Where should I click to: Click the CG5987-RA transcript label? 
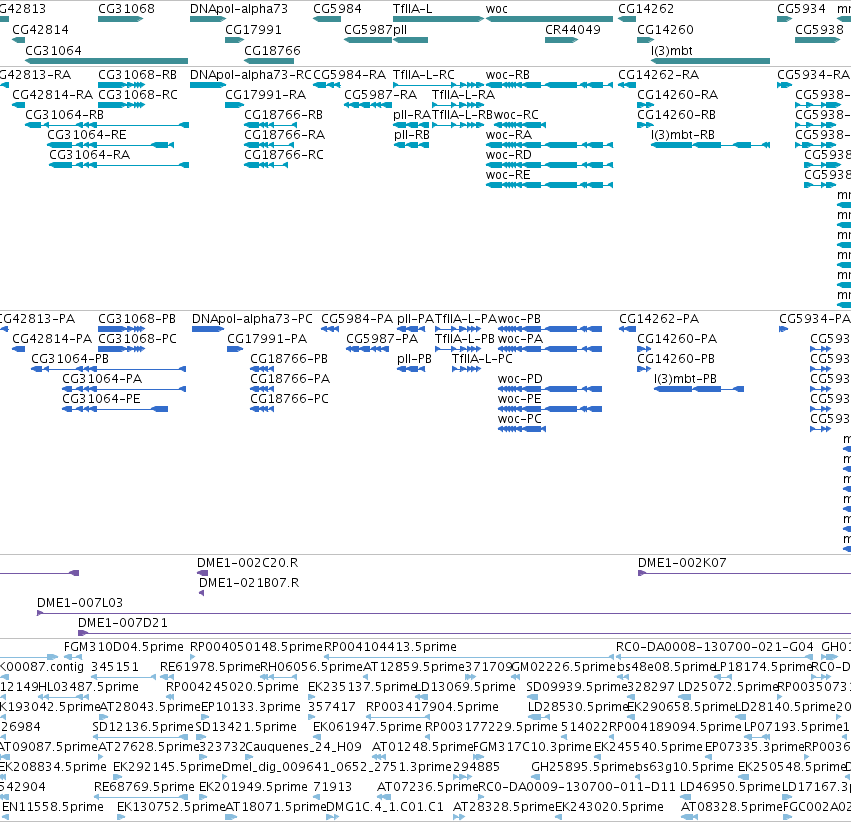coord(380,94)
